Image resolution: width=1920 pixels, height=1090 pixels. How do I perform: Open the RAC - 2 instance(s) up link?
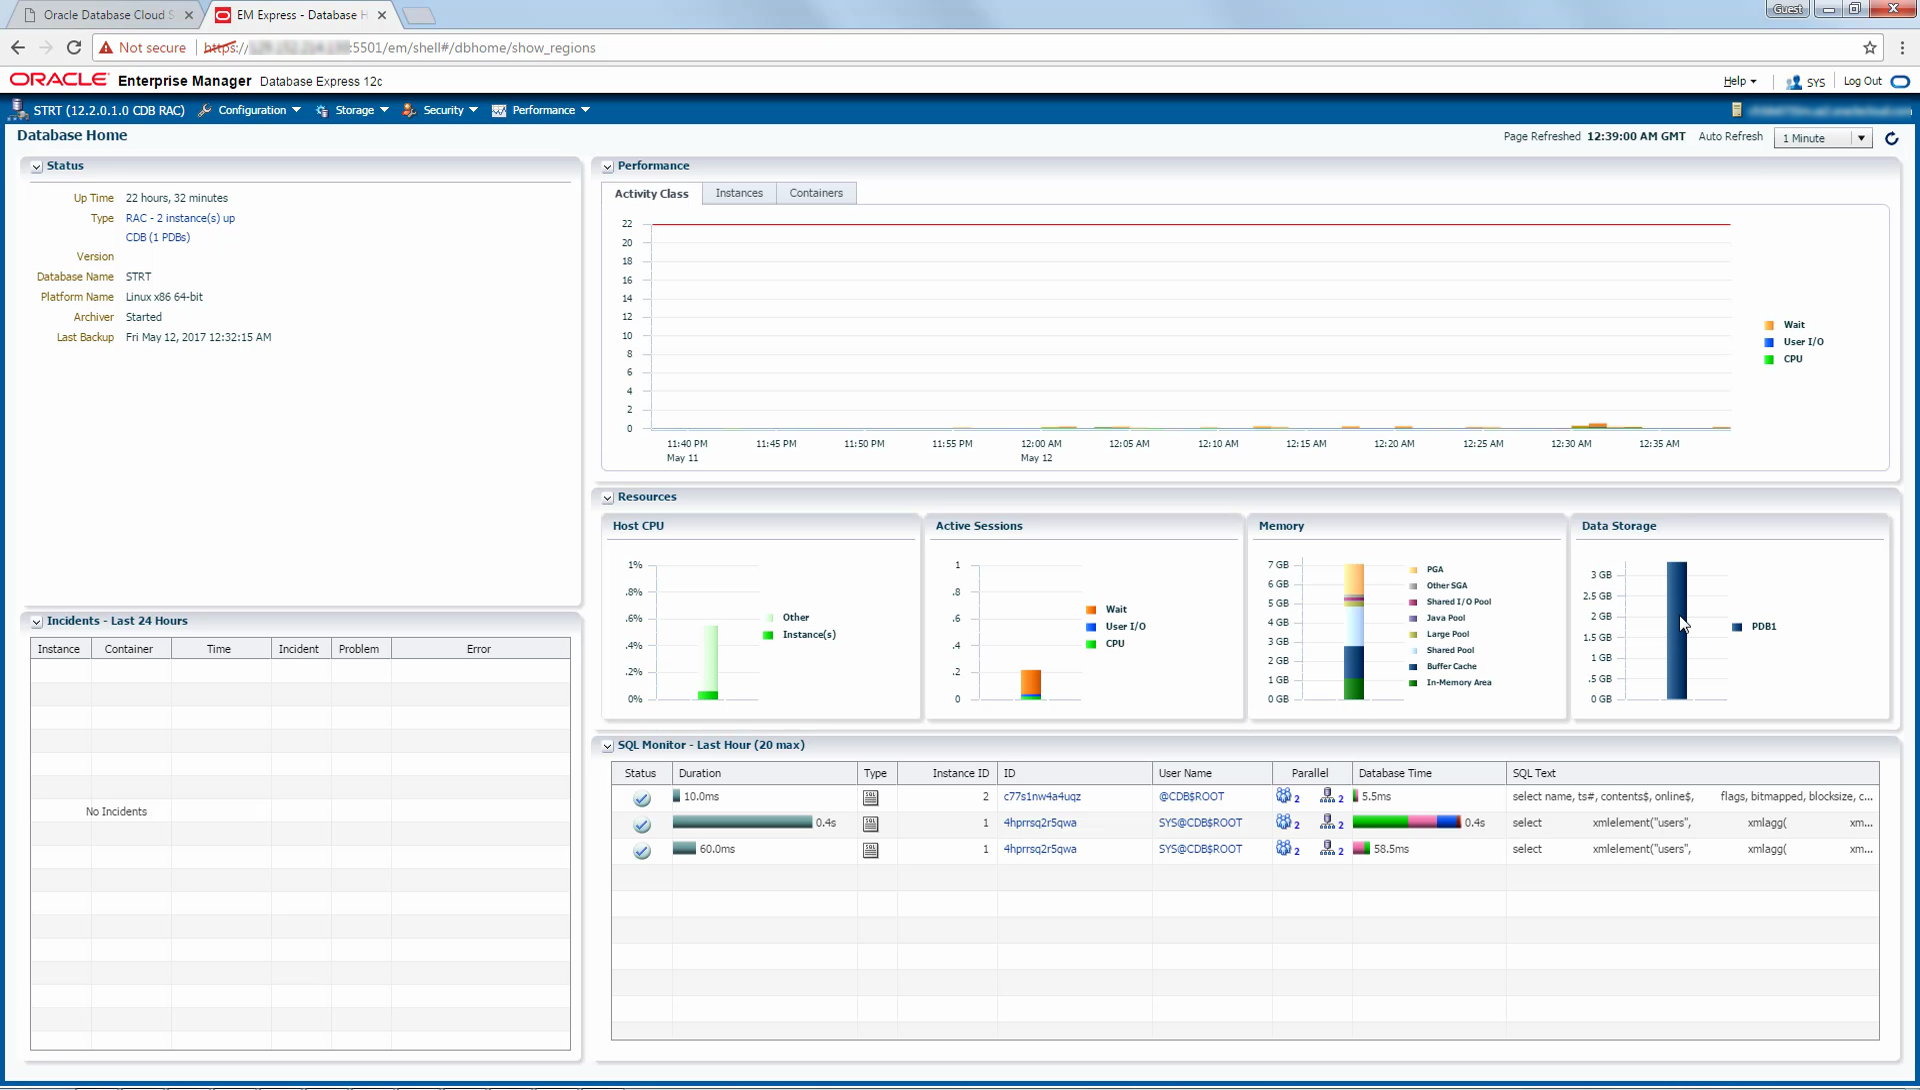(x=180, y=218)
